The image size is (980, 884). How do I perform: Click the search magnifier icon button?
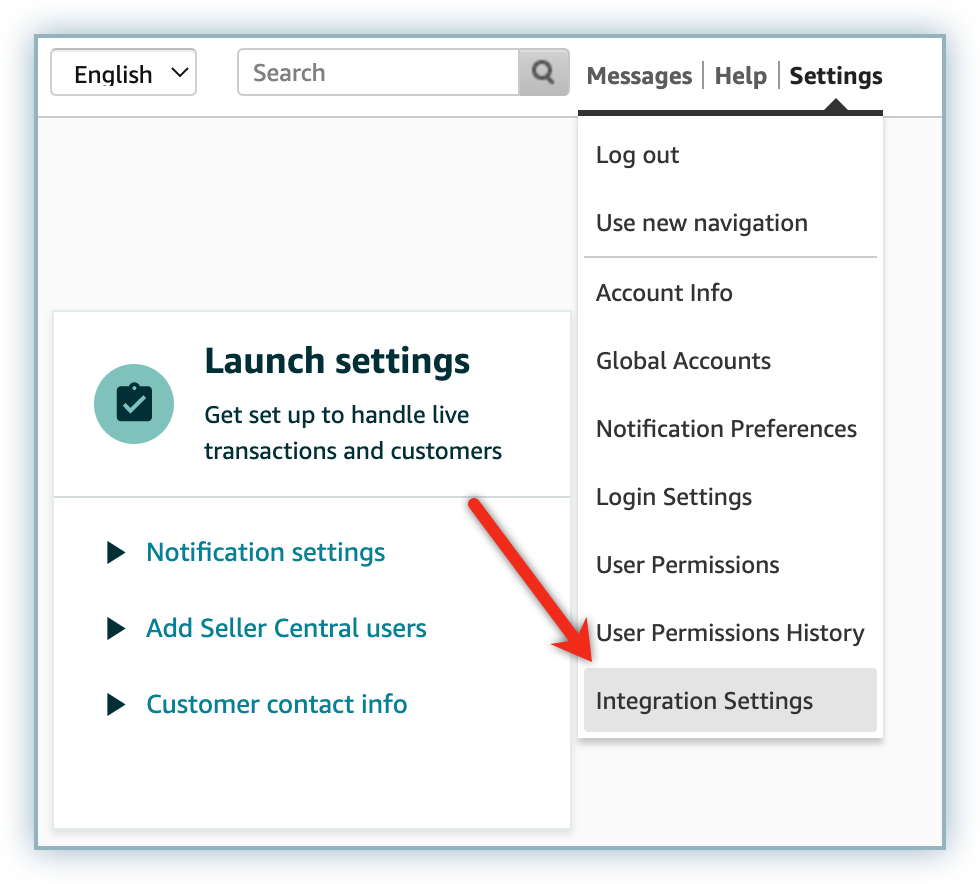[x=543, y=73]
